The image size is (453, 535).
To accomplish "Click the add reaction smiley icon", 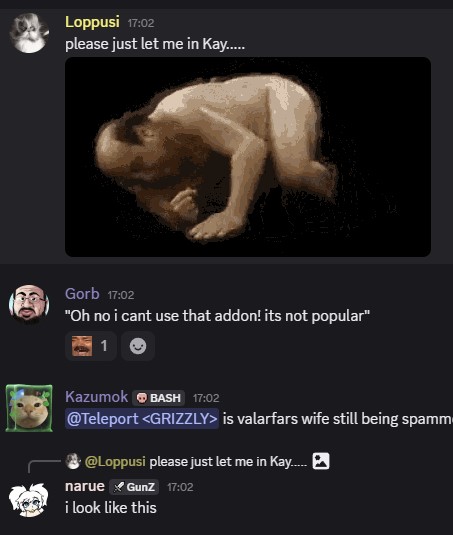I will coord(138,346).
